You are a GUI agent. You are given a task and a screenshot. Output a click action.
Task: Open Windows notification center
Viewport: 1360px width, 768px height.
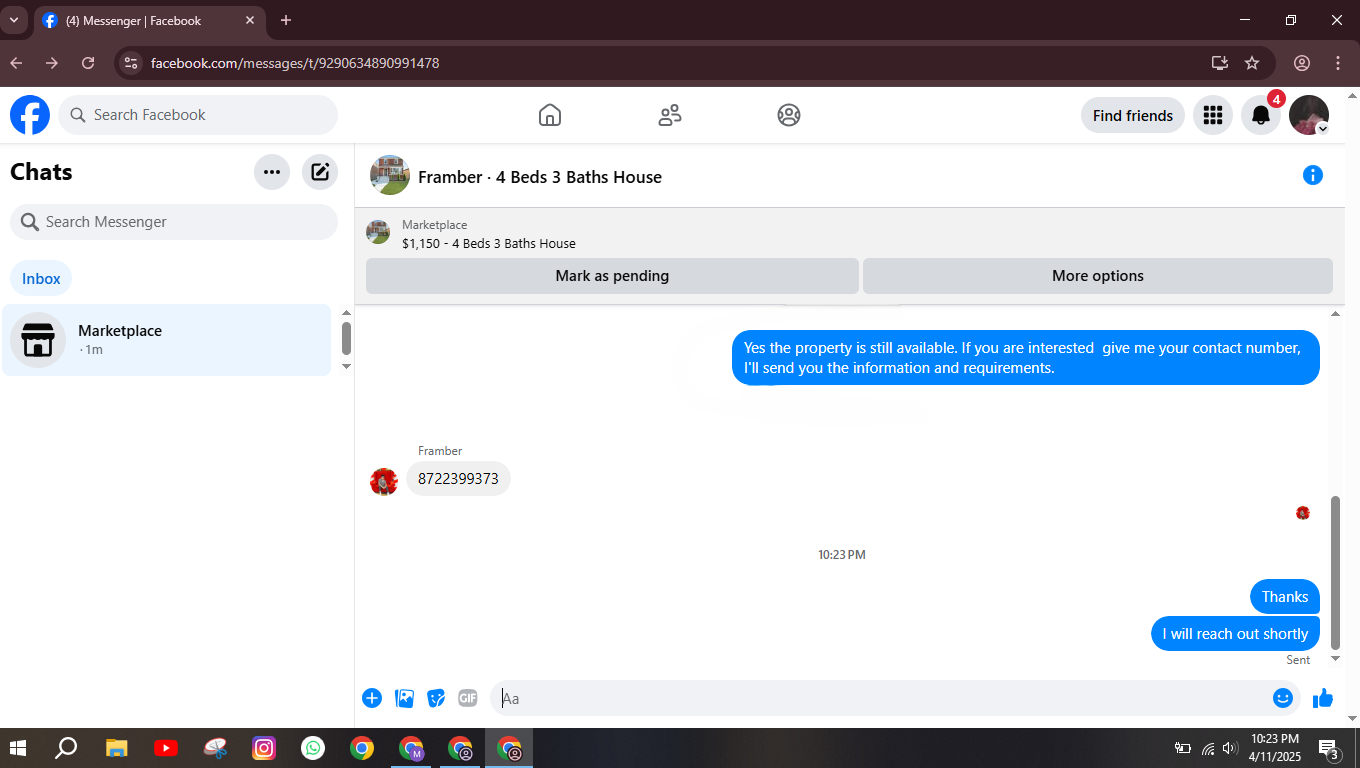pyautogui.click(x=1329, y=749)
